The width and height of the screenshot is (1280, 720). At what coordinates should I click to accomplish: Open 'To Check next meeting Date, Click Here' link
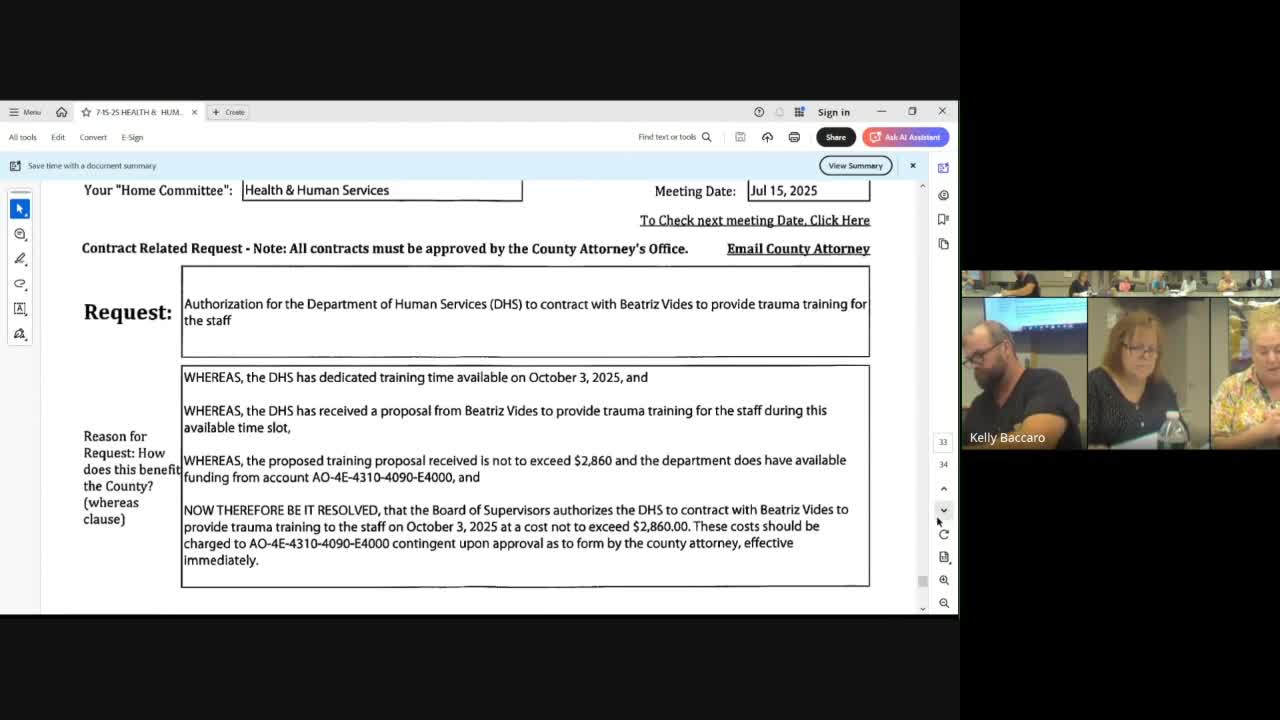click(755, 220)
